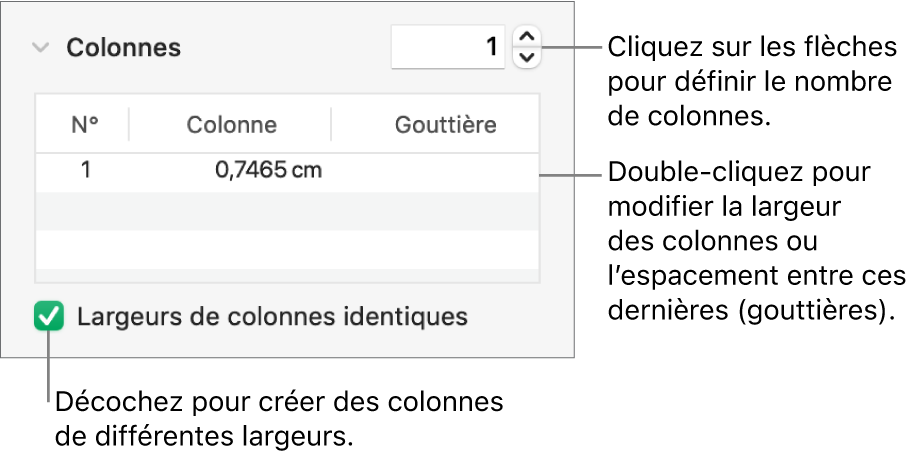Click the column count number field
923x463 pixels.
click(448, 47)
